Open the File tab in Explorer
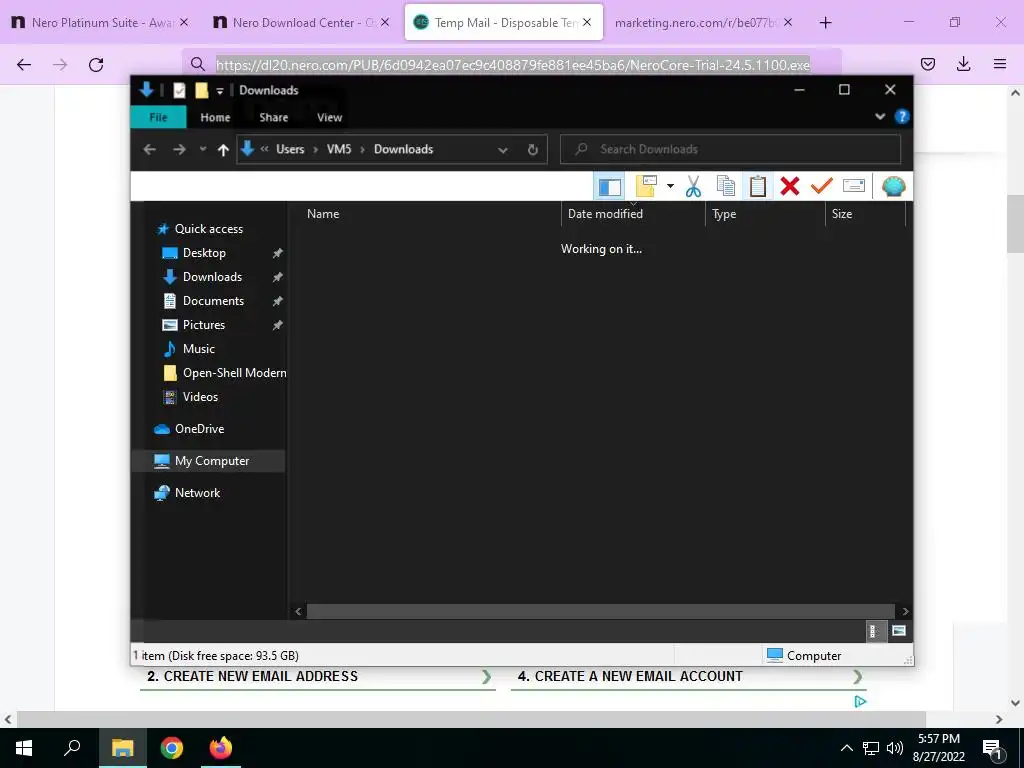Image resolution: width=1024 pixels, height=768 pixels. [x=158, y=117]
